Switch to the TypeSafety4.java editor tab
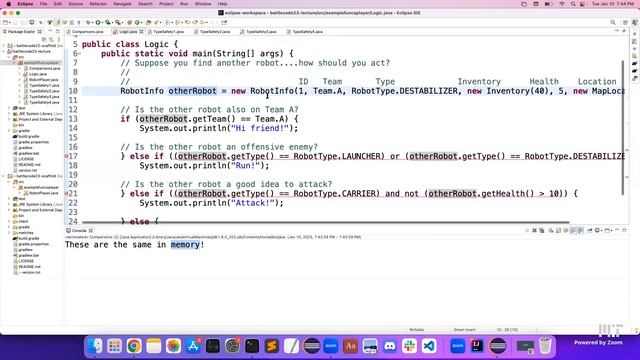Image resolution: width=640 pixels, height=360 pixels. click(x=308, y=31)
